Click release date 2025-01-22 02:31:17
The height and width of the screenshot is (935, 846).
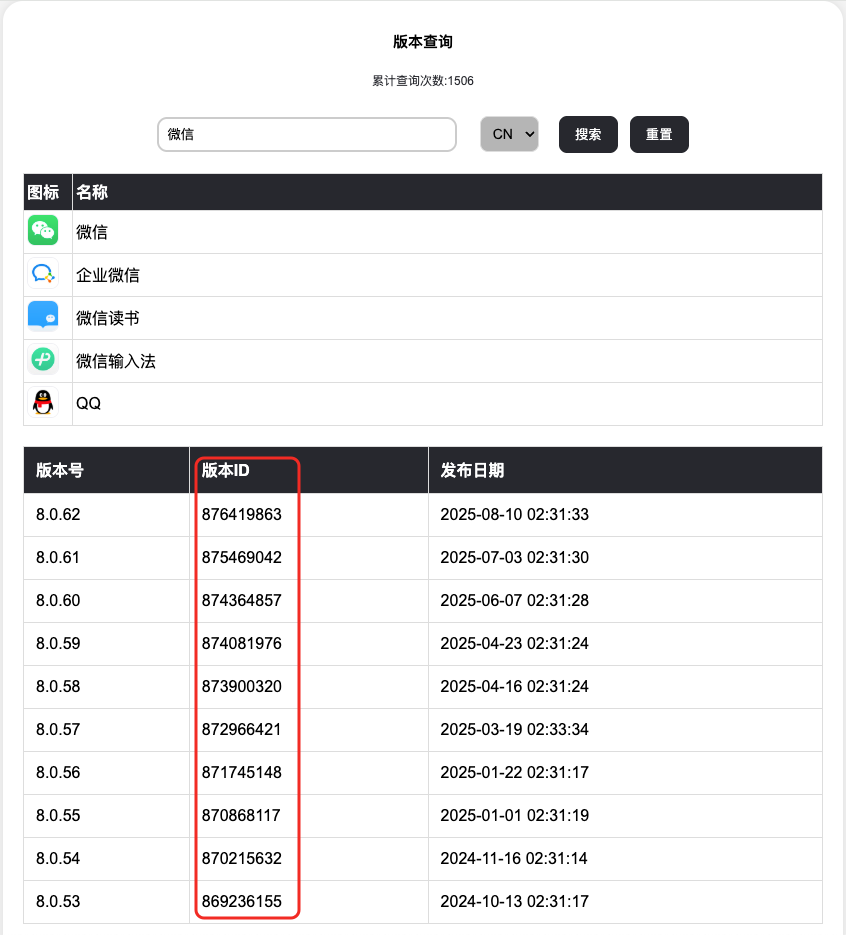coord(515,772)
